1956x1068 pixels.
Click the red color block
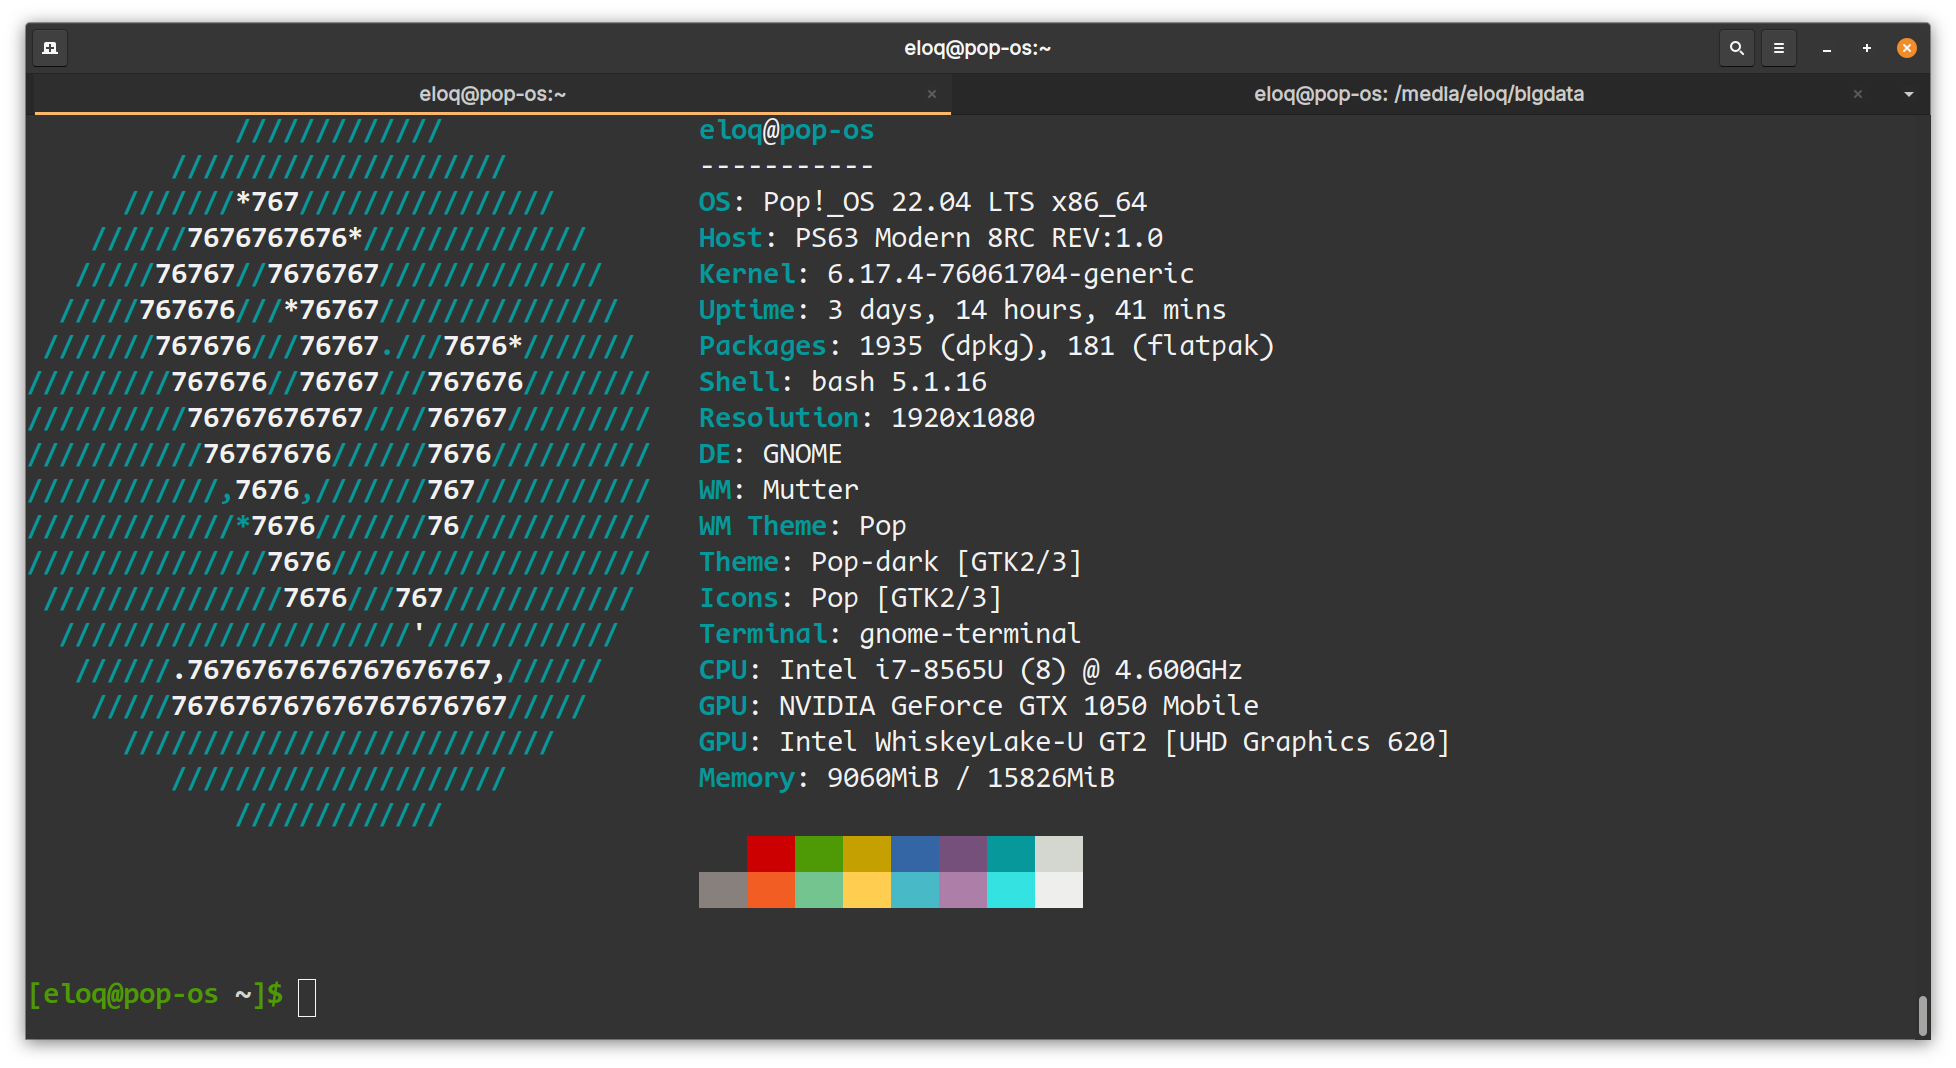(770, 854)
